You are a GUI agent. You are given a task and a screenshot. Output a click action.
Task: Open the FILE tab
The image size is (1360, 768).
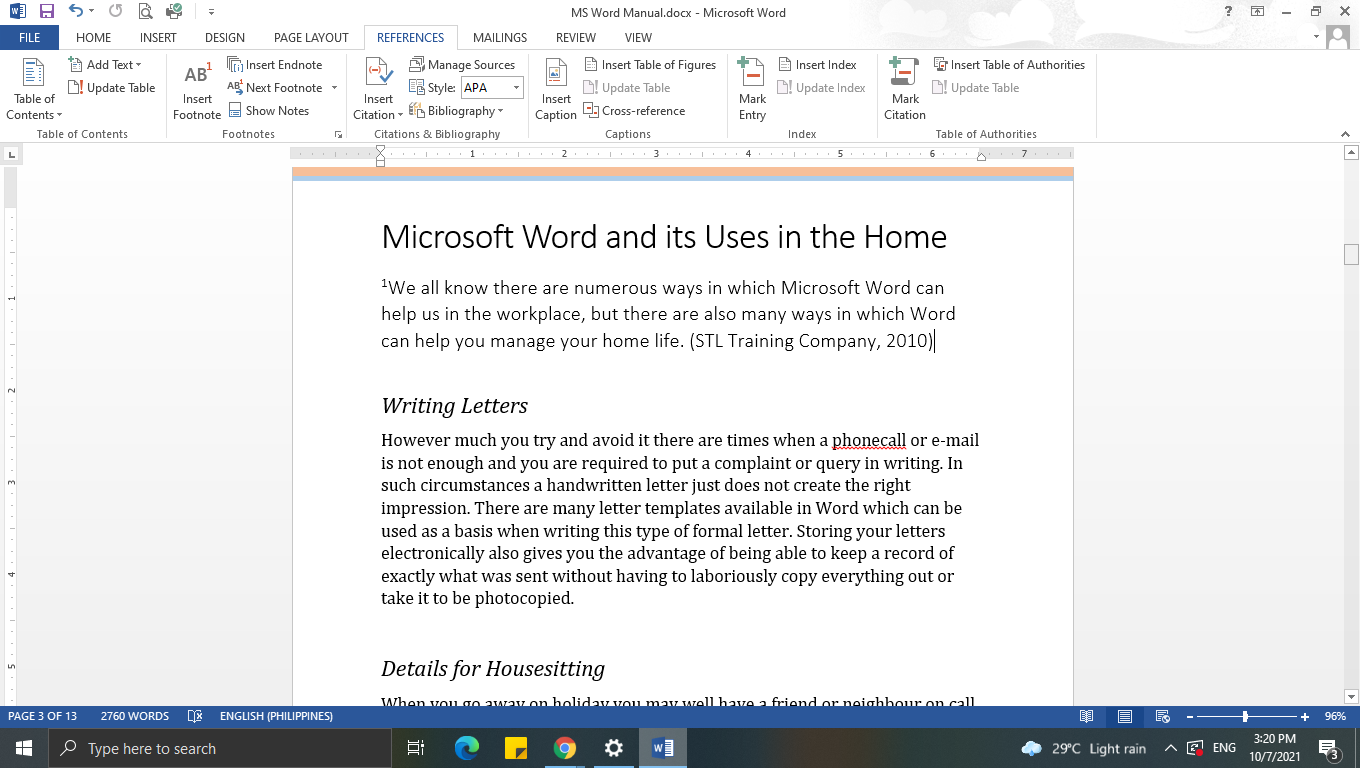click(29, 37)
